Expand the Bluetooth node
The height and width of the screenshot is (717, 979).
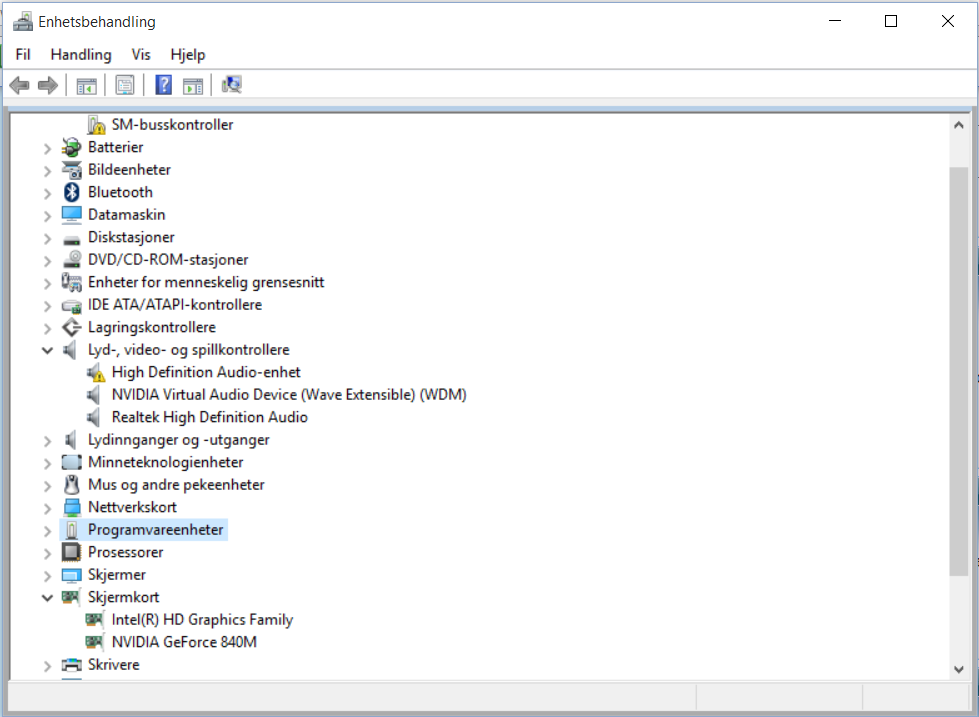[x=47, y=193]
